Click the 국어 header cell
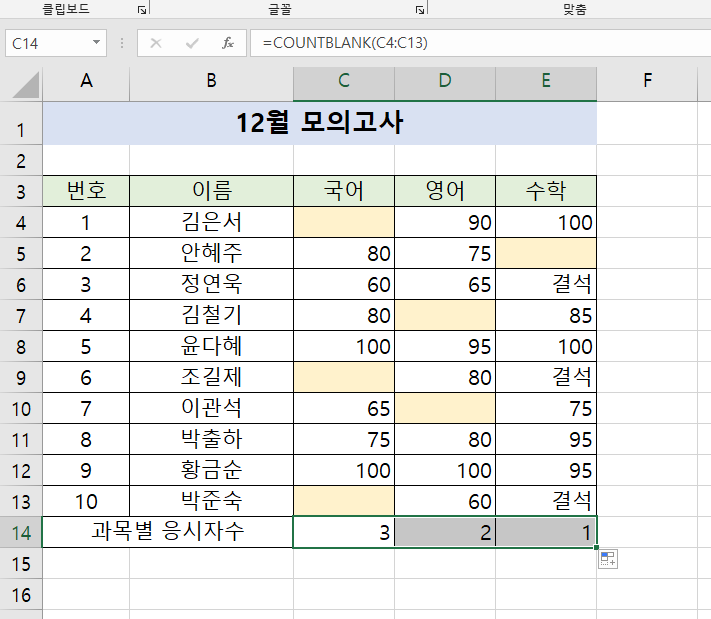 pyautogui.click(x=344, y=191)
